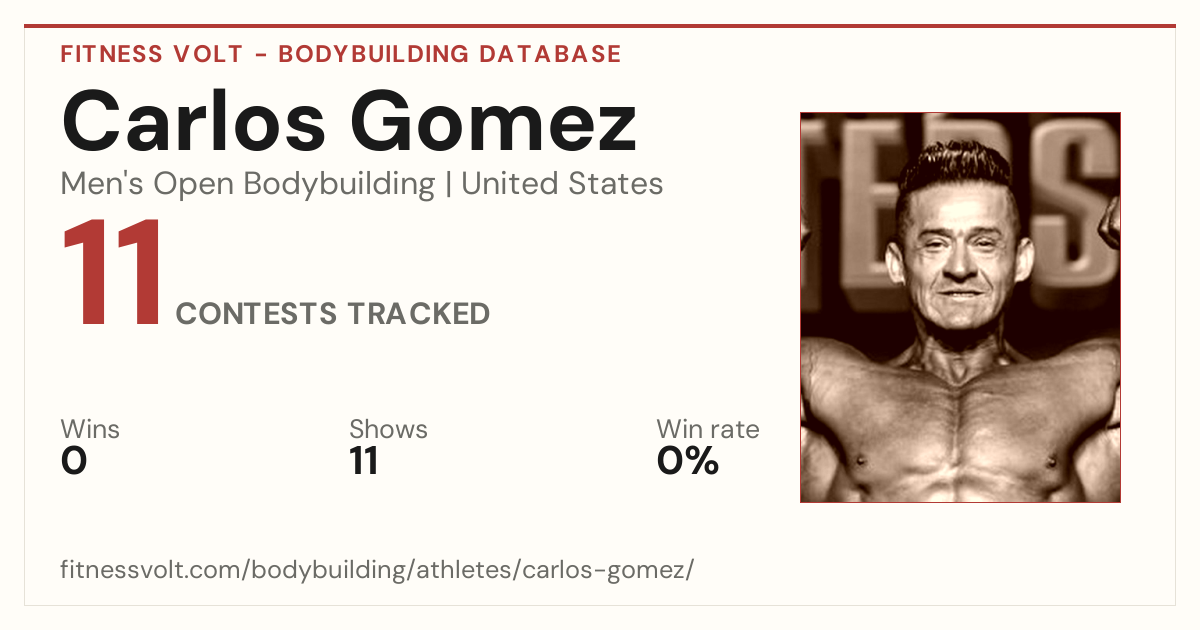
Task: Select the wins value 0
Action: click(x=74, y=461)
